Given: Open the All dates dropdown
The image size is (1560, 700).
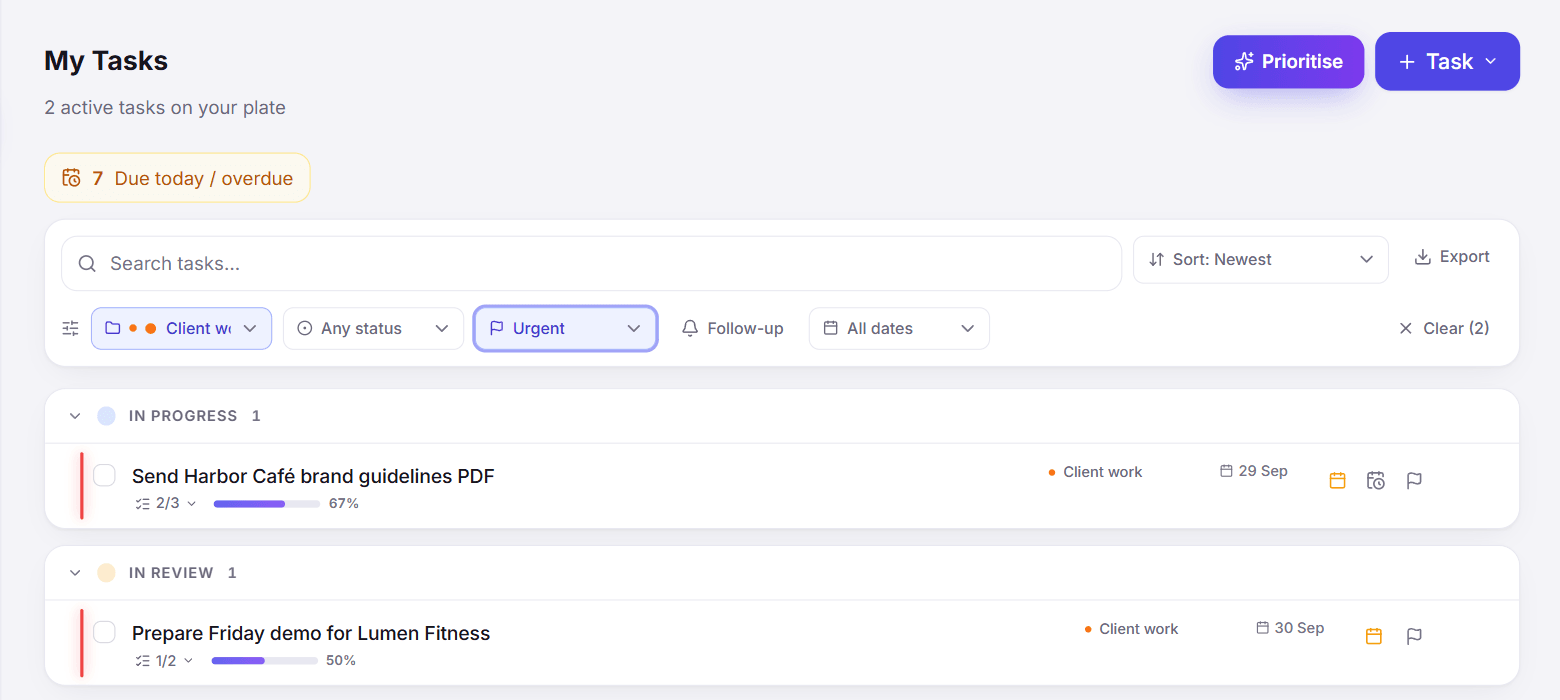Looking at the screenshot, I should (x=899, y=328).
